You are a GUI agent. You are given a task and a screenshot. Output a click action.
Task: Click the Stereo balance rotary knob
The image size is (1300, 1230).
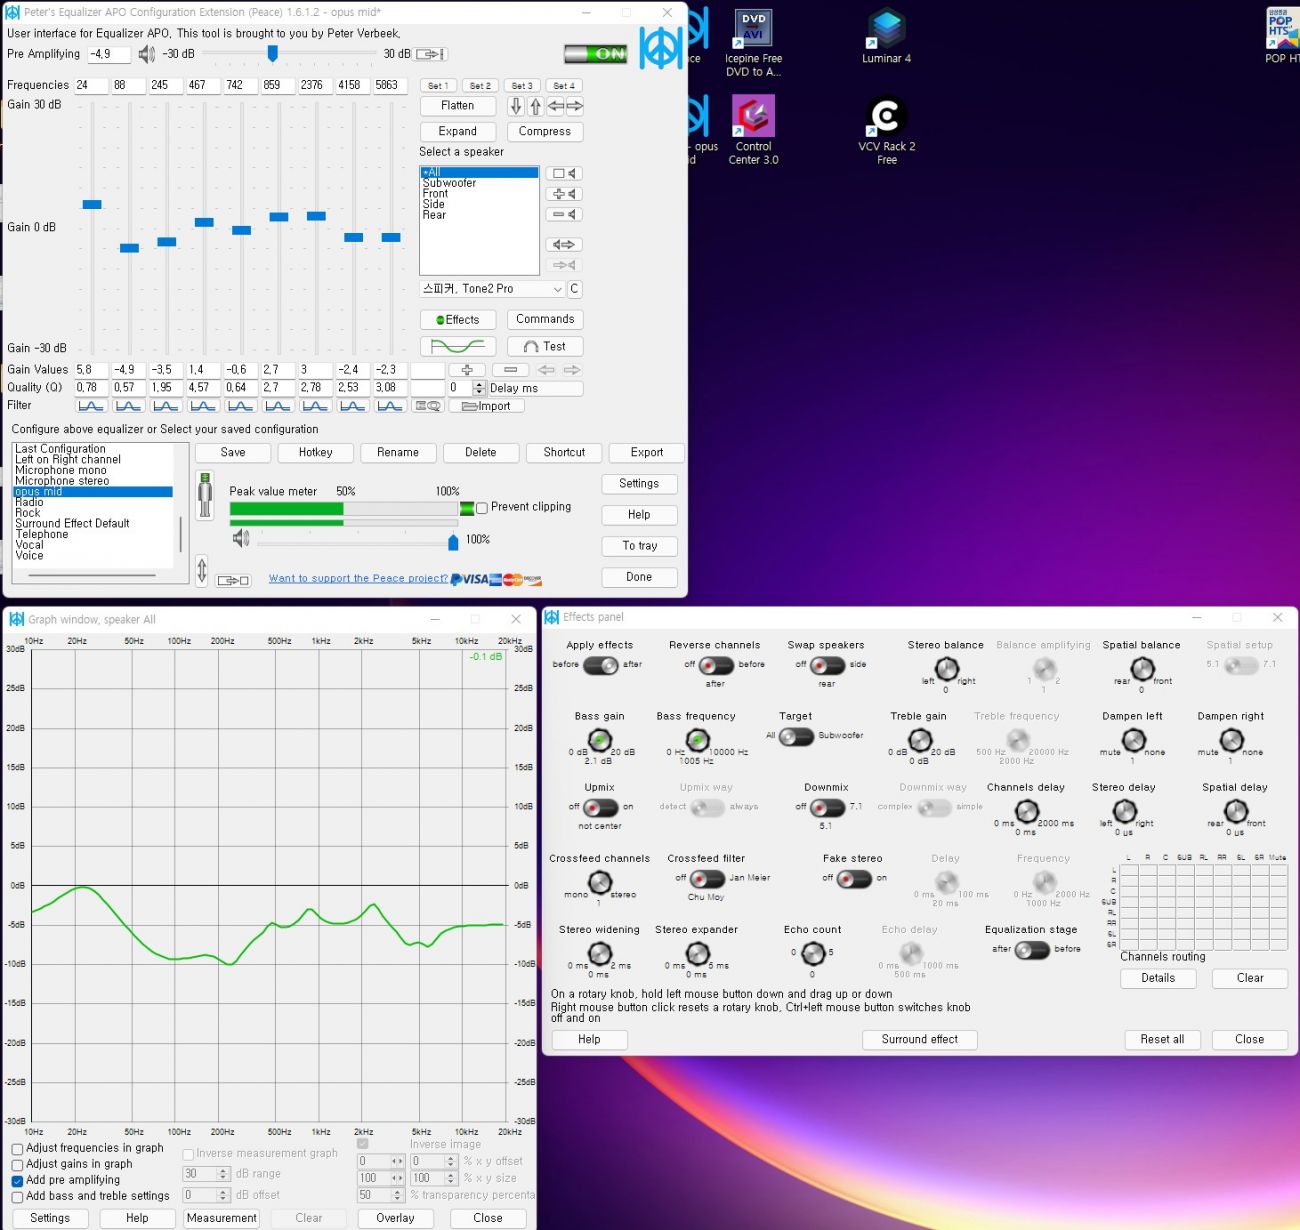(x=946, y=669)
